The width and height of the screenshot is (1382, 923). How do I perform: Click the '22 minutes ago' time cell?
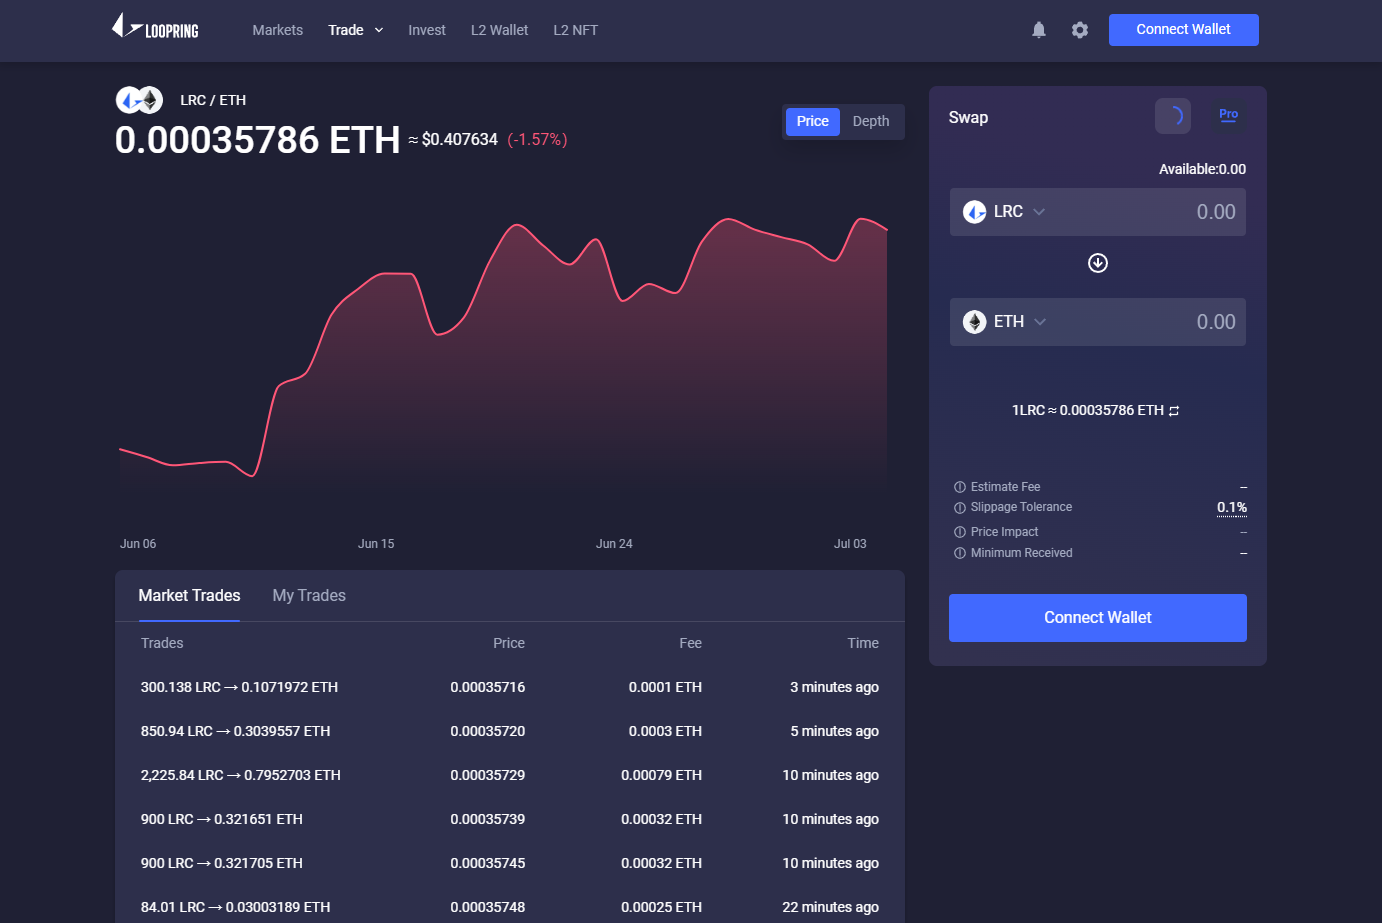click(x=831, y=907)
